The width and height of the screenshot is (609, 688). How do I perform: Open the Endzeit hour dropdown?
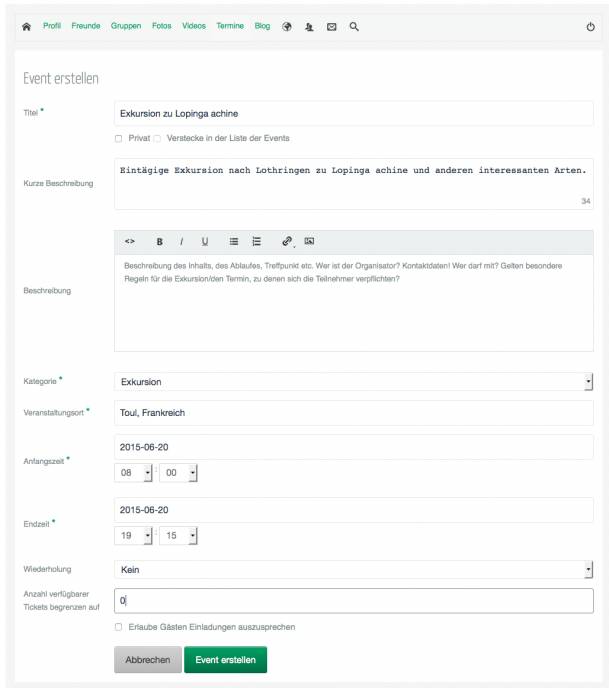click(x=133, y=535)
